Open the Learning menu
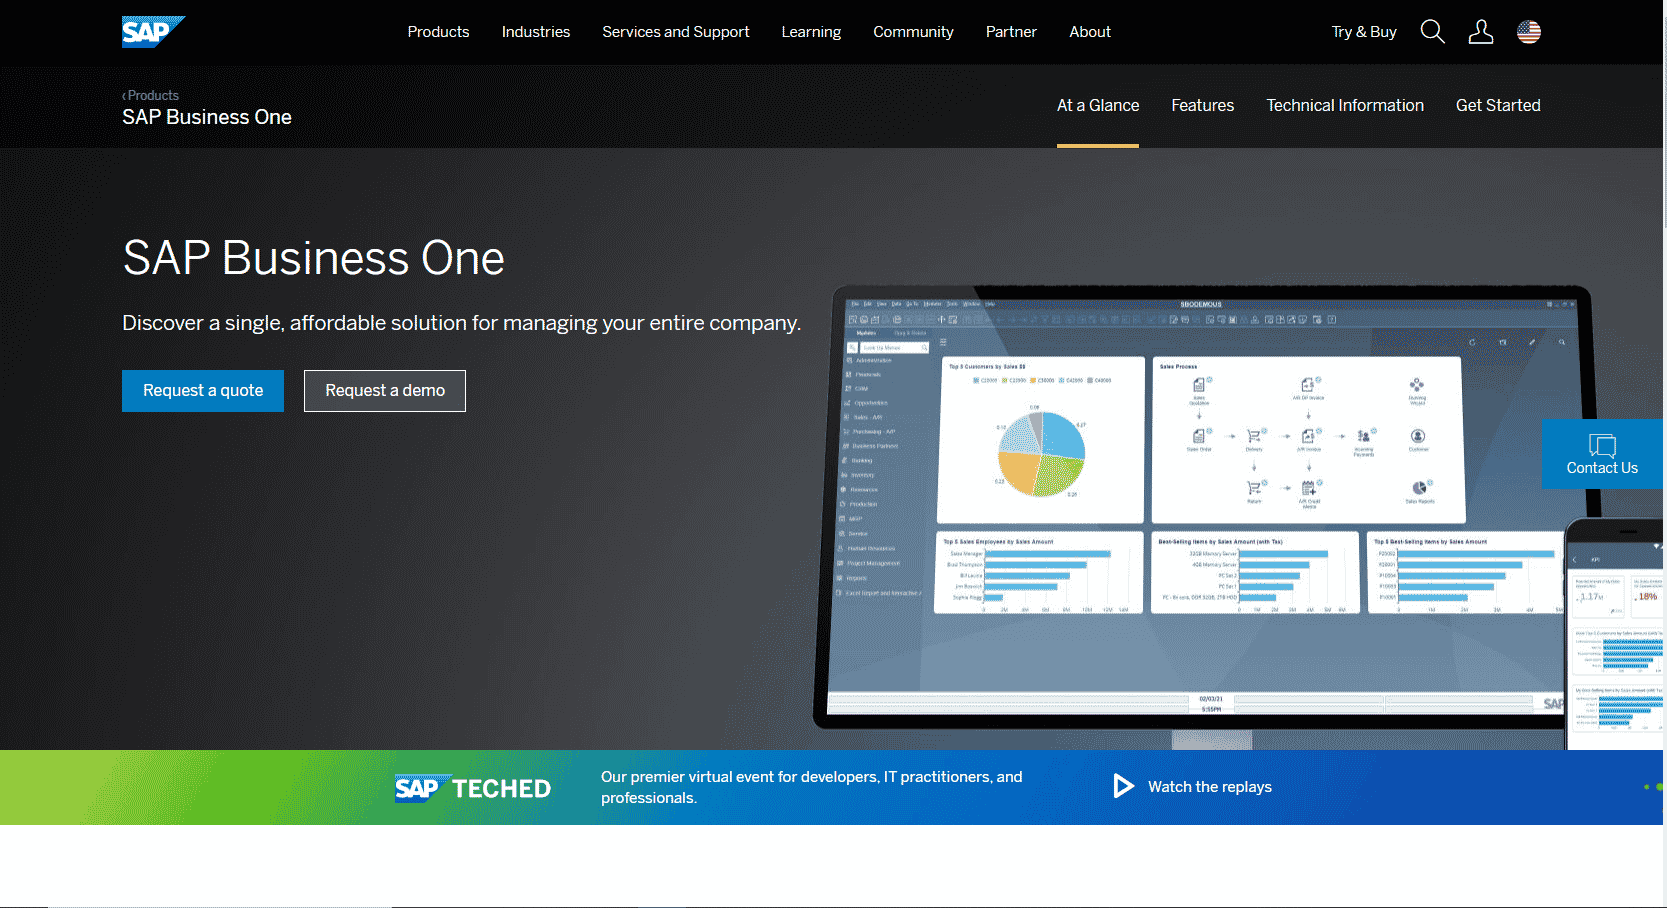Viewport: 1667px width, 908px height. pyautogui.click(x=811, y=32)
